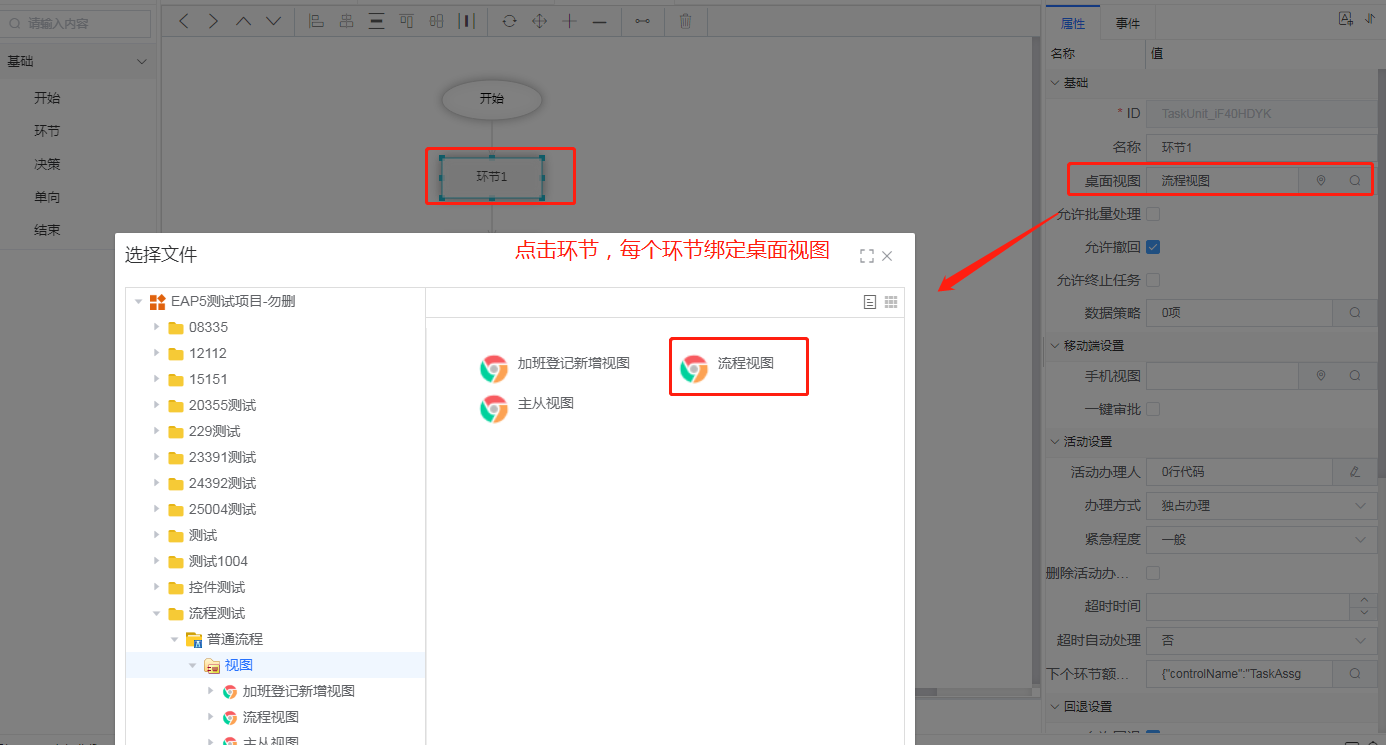1386x745 pixels.
Task: Uncheck the 允许撤回 checkbox
Action: [1153, 247]
